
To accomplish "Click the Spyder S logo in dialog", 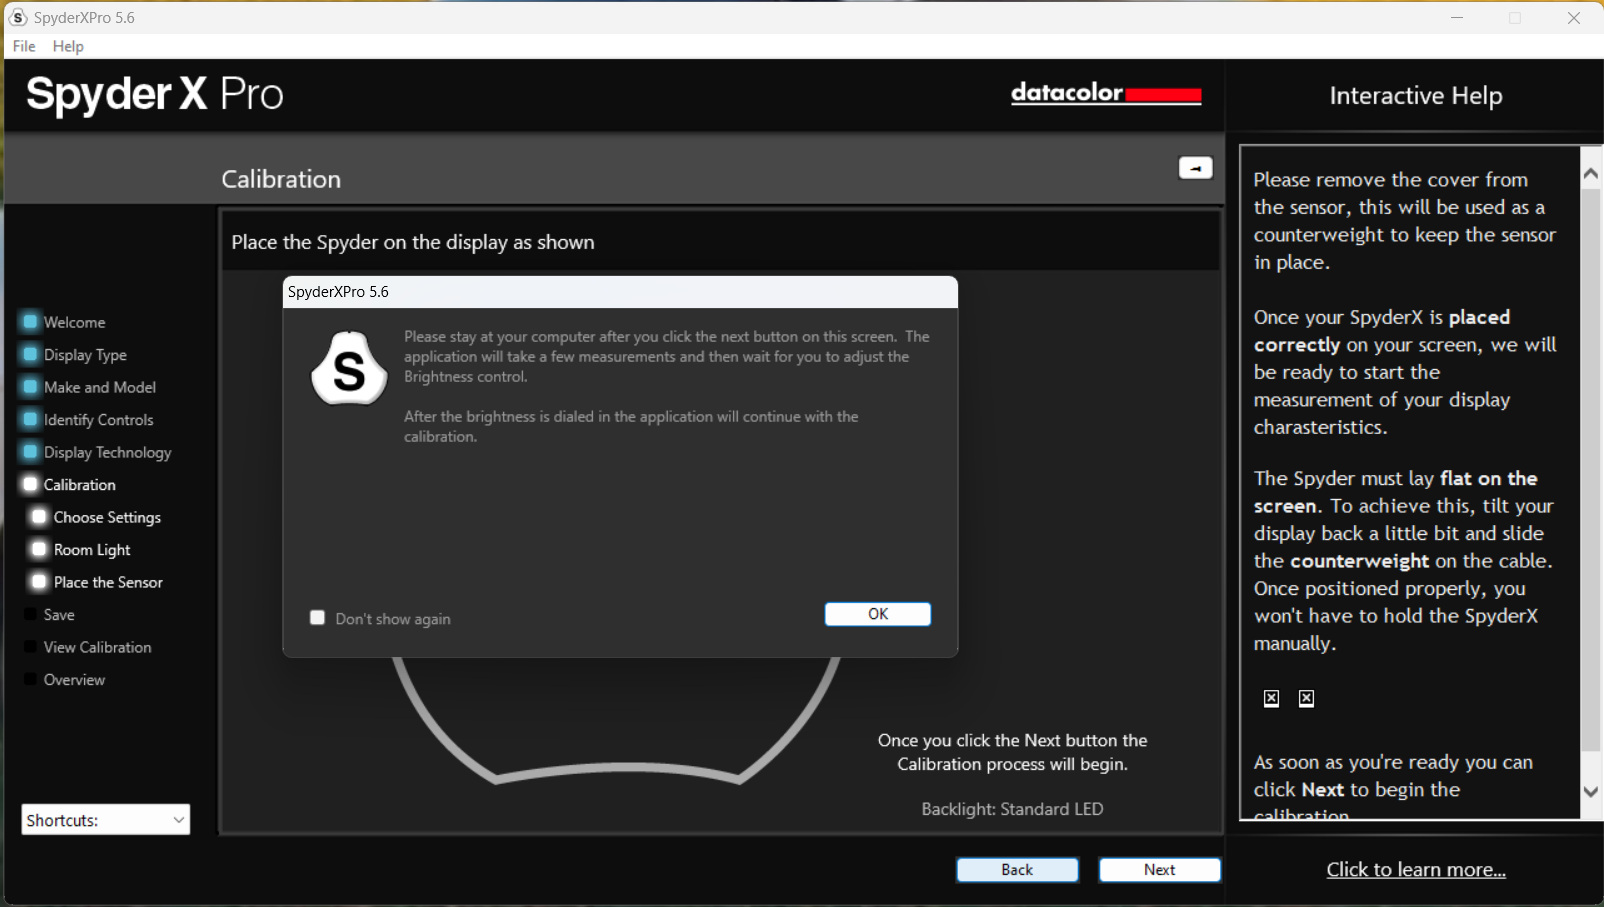I will [x=349, y=368].
